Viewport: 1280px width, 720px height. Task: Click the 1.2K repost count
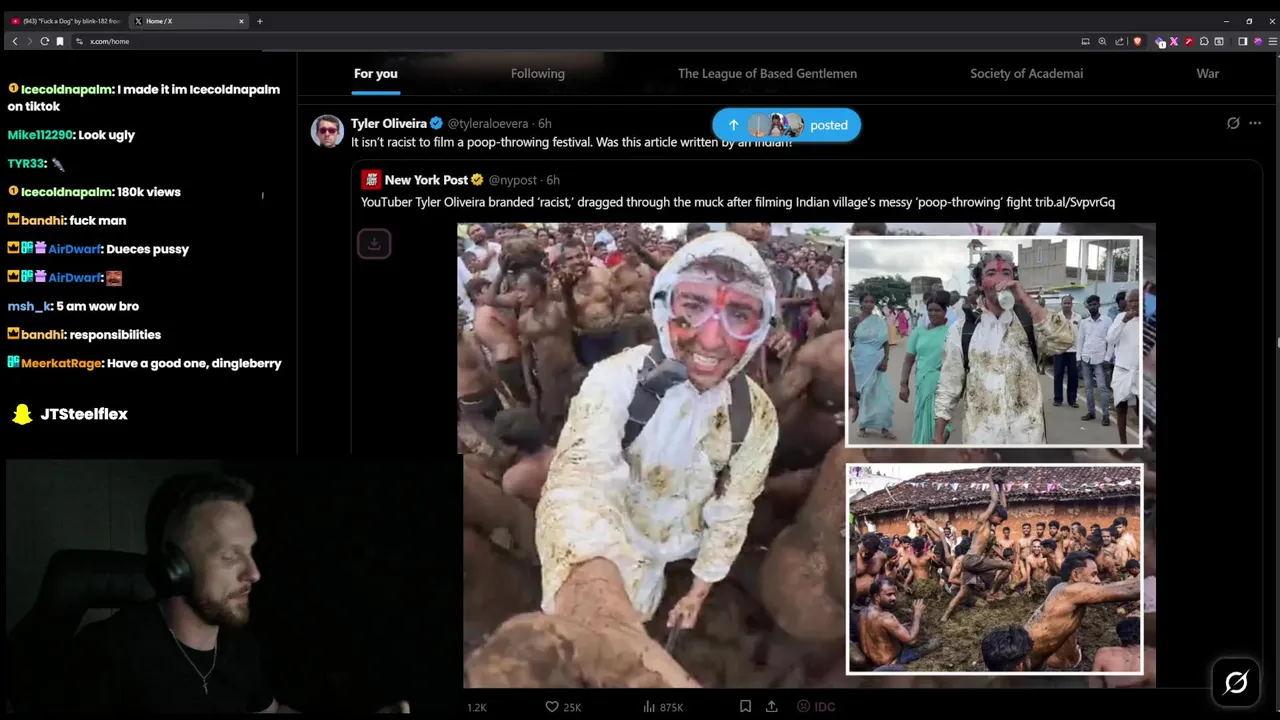click(477, 707)
